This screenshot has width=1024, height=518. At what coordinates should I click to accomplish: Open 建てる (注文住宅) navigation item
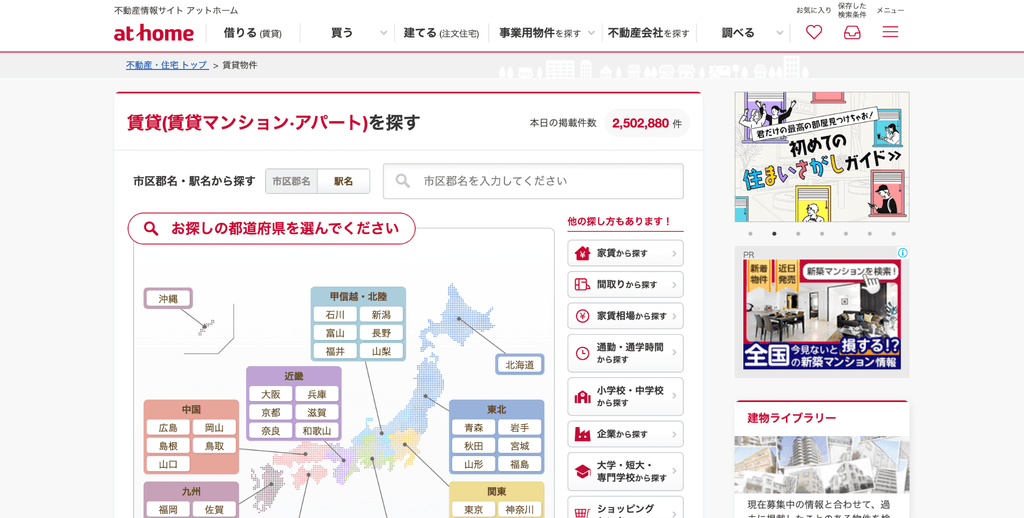pyautogui.click(x=441, y=33)
